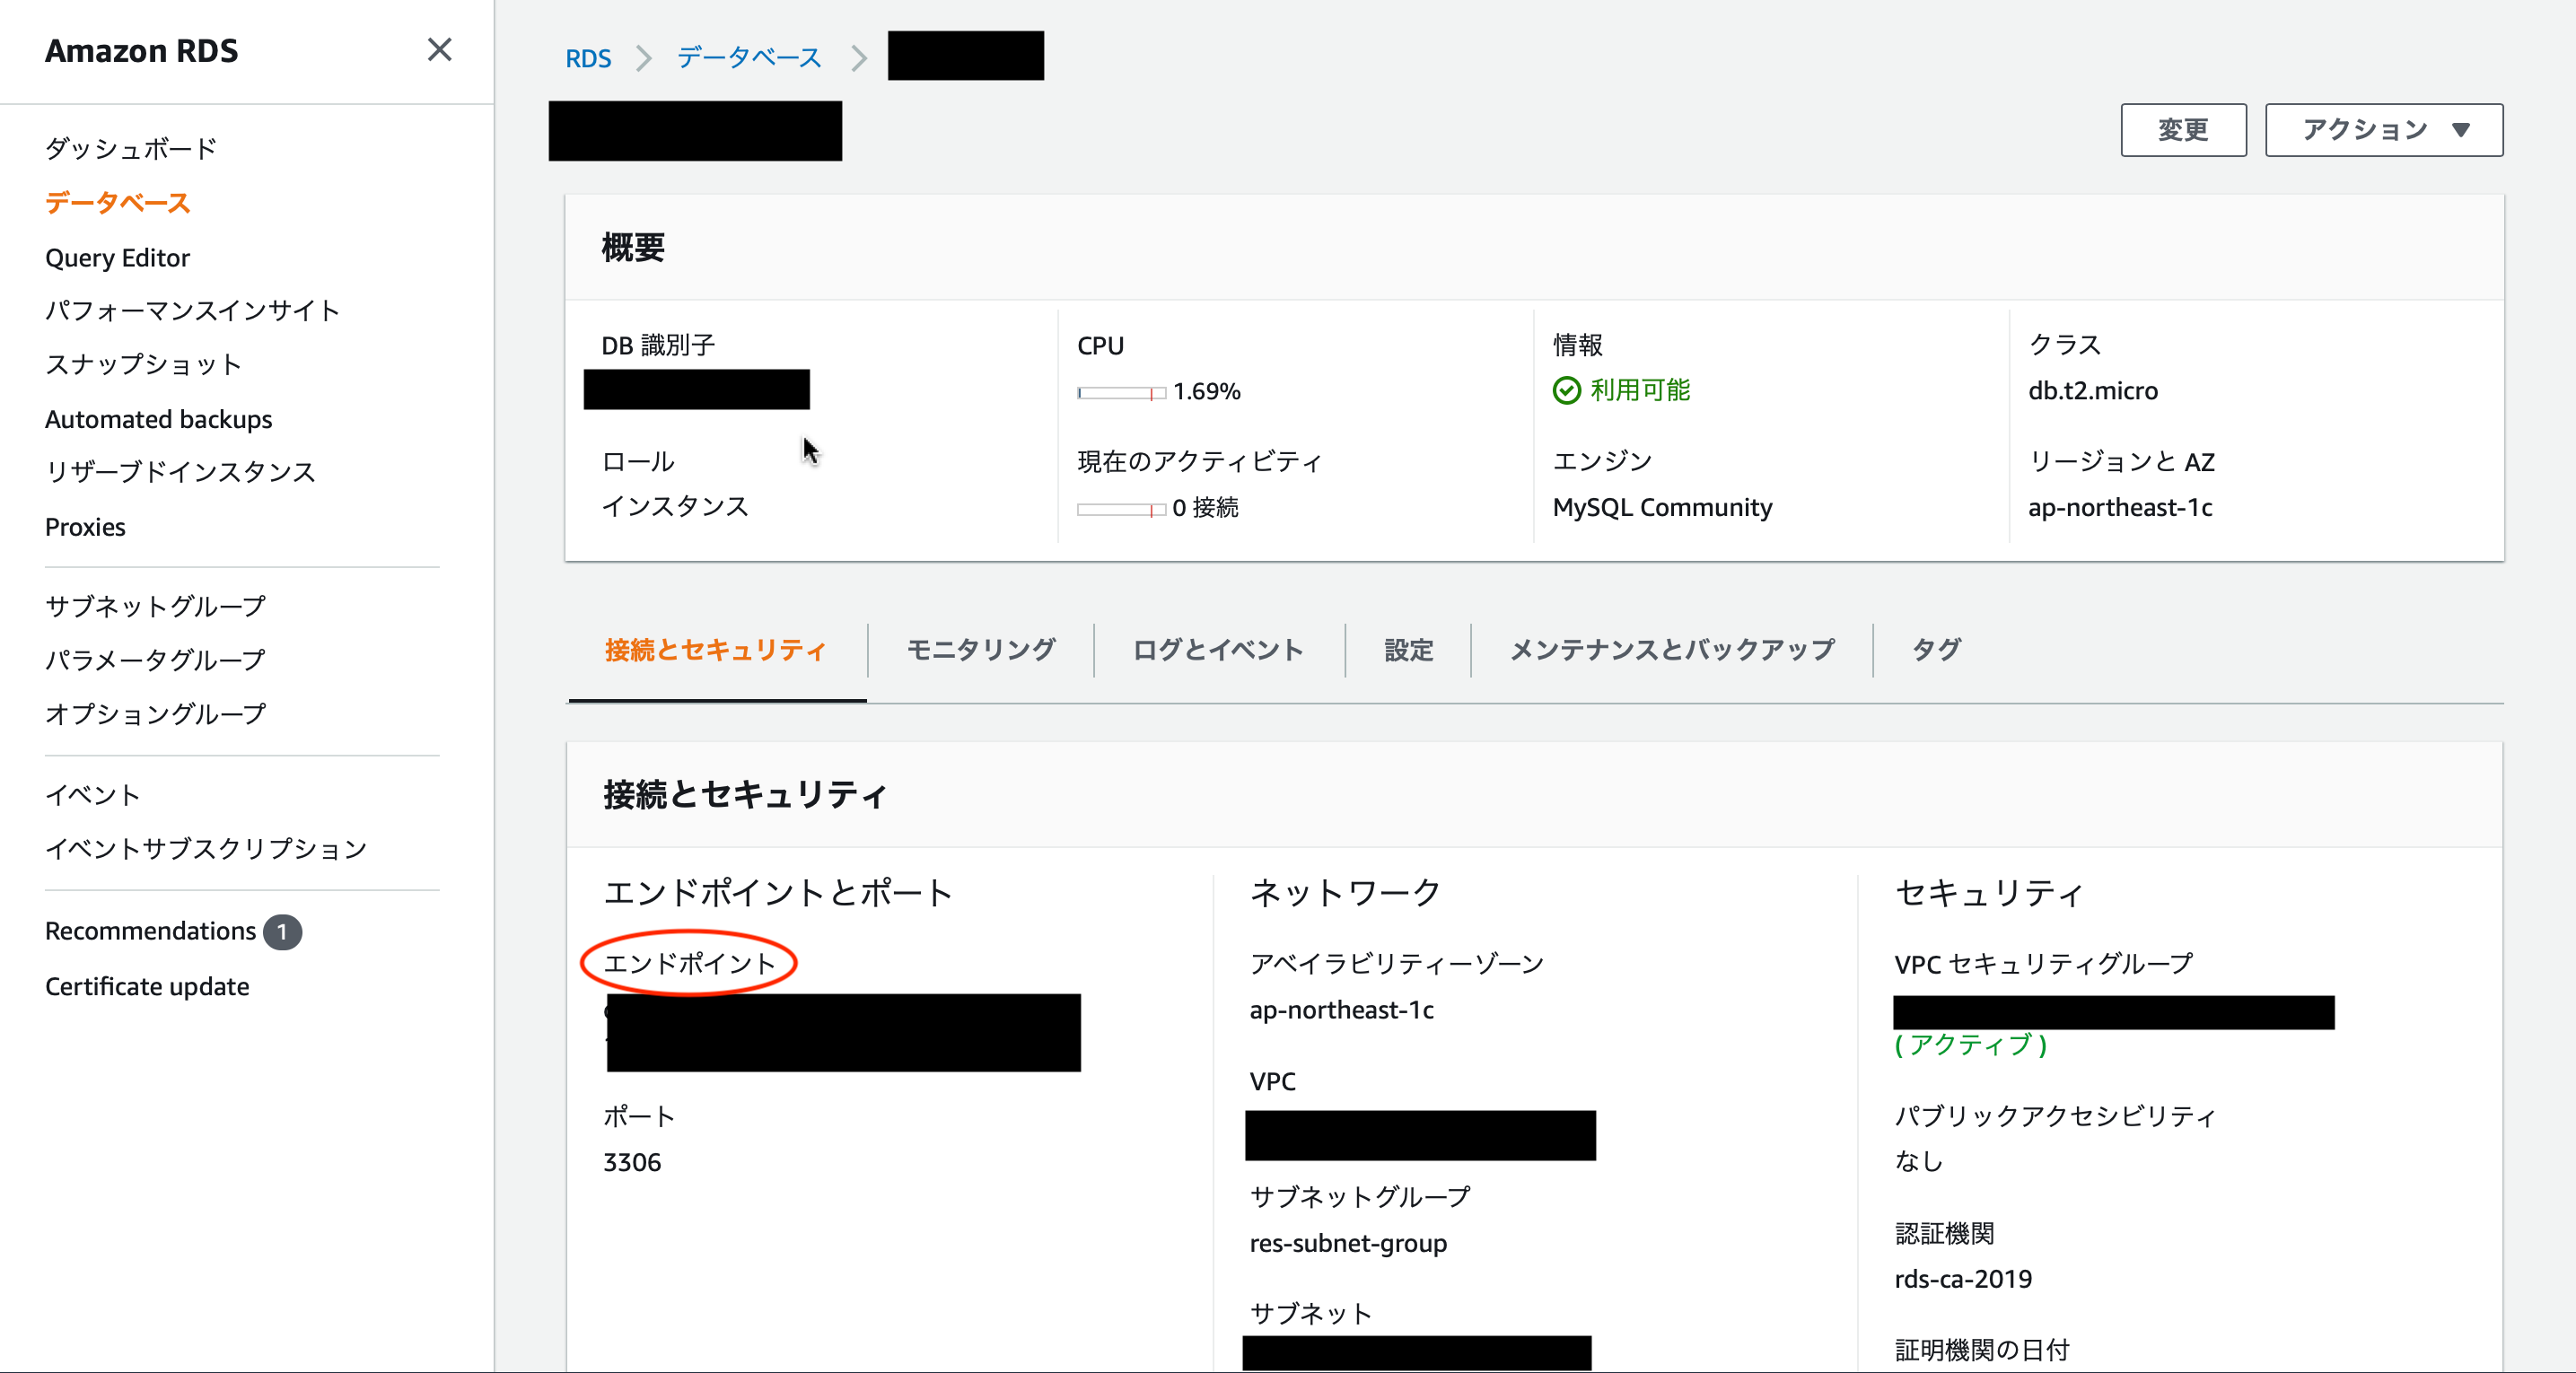This screenshot has height=1373, width=2576.
Task: Open the ログとイベント tab
Action: [1217, 650]
